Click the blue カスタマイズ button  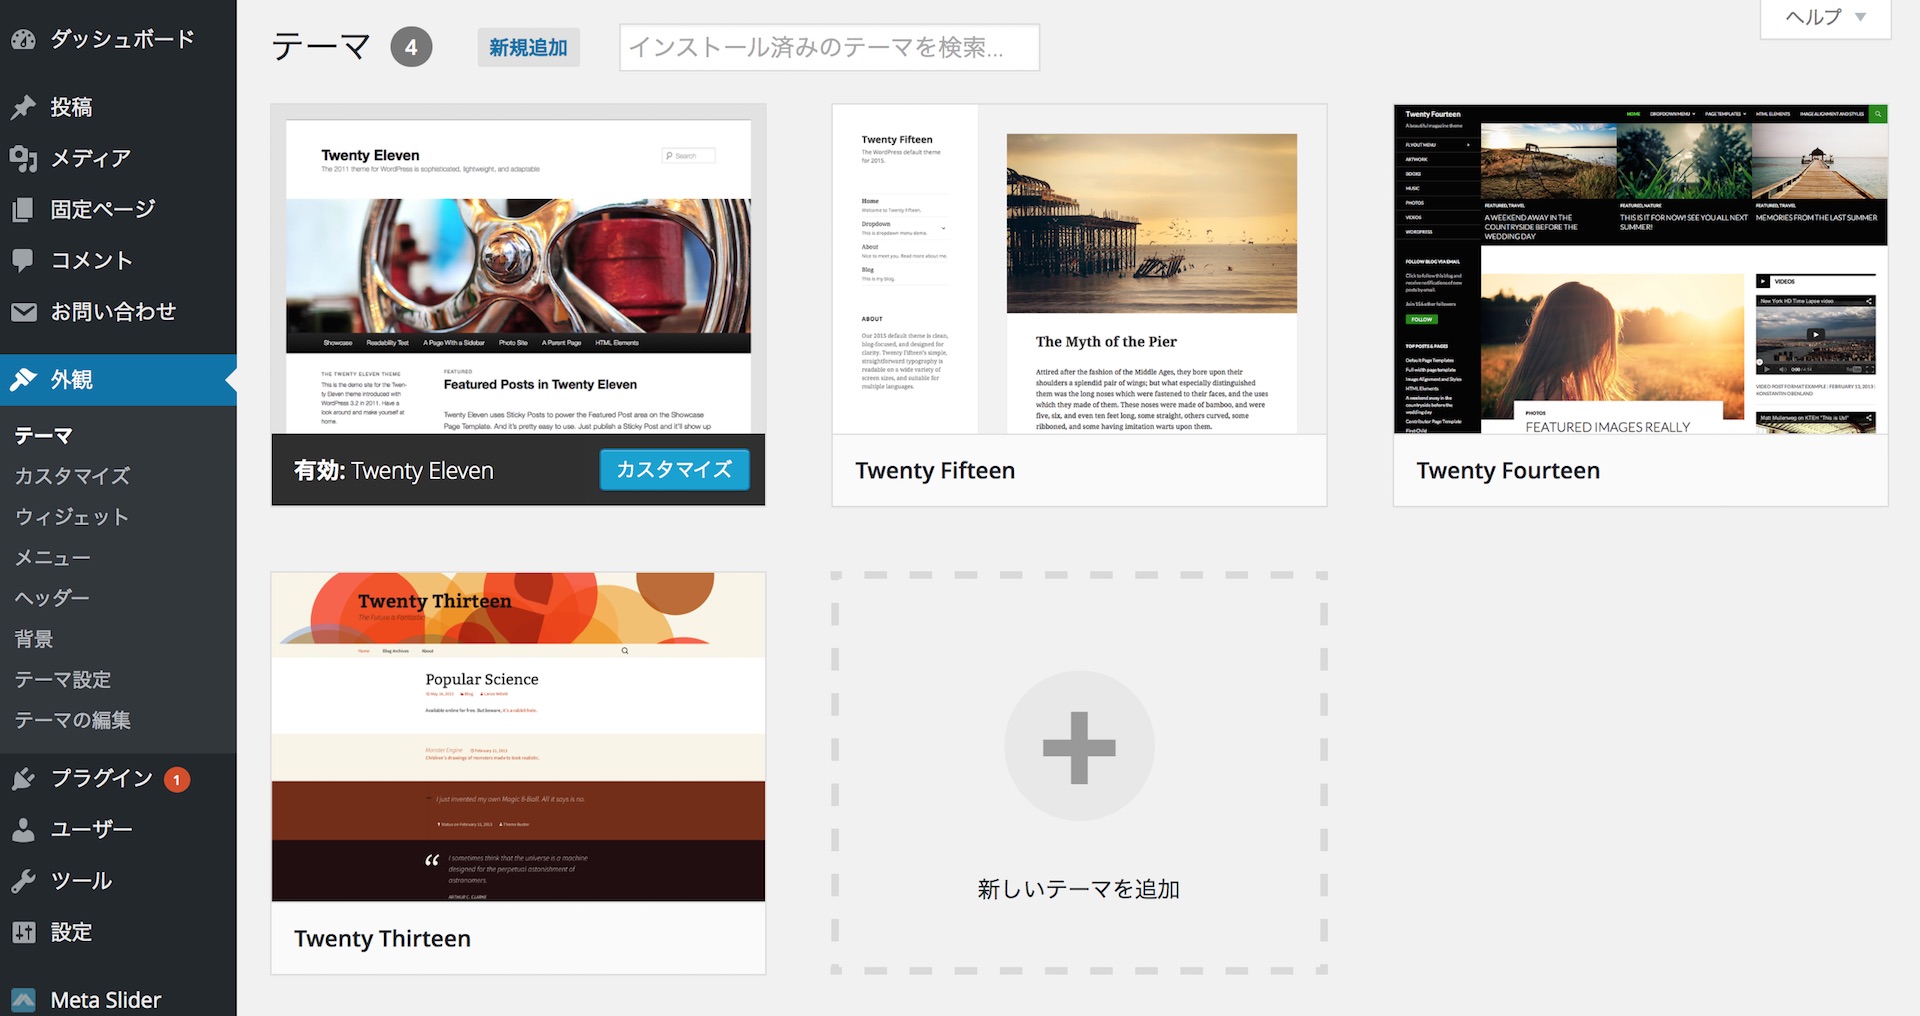[x=674, y=470]
